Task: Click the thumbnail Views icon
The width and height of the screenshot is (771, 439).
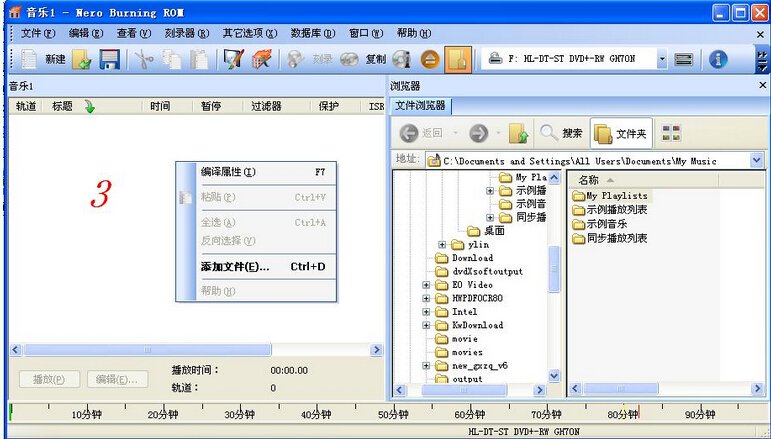Action: 671,133
